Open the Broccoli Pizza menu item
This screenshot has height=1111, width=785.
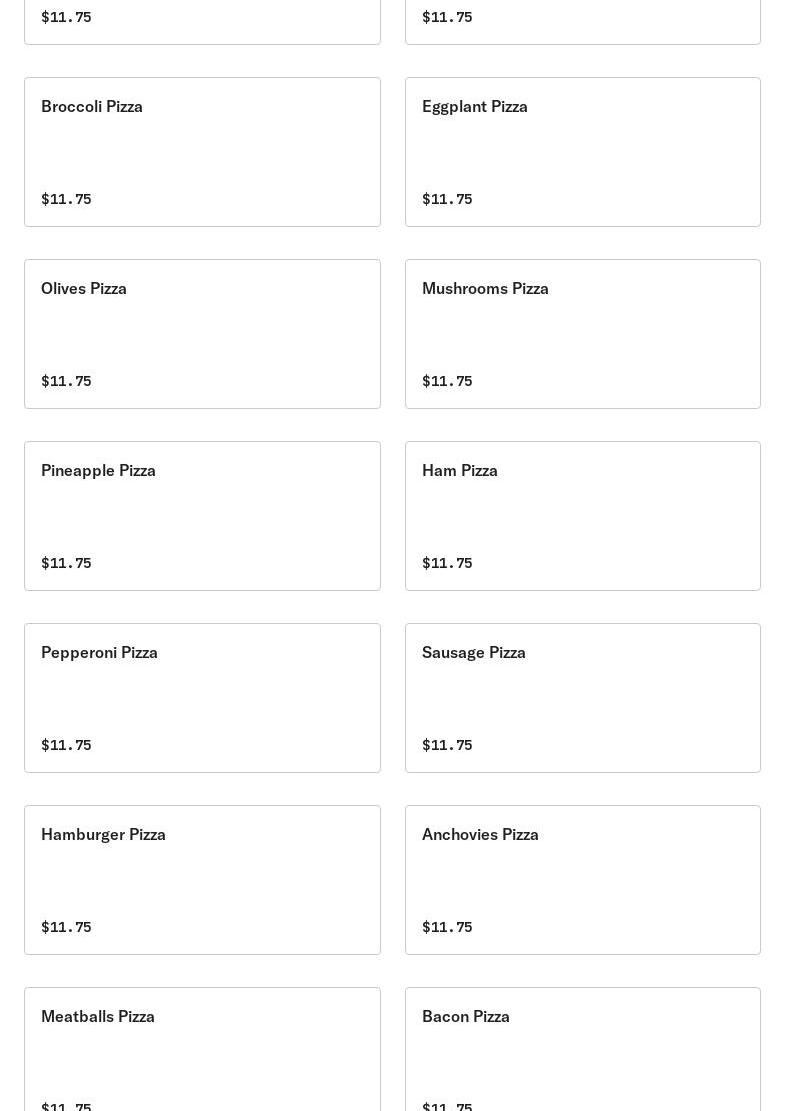tap(202, 152)
